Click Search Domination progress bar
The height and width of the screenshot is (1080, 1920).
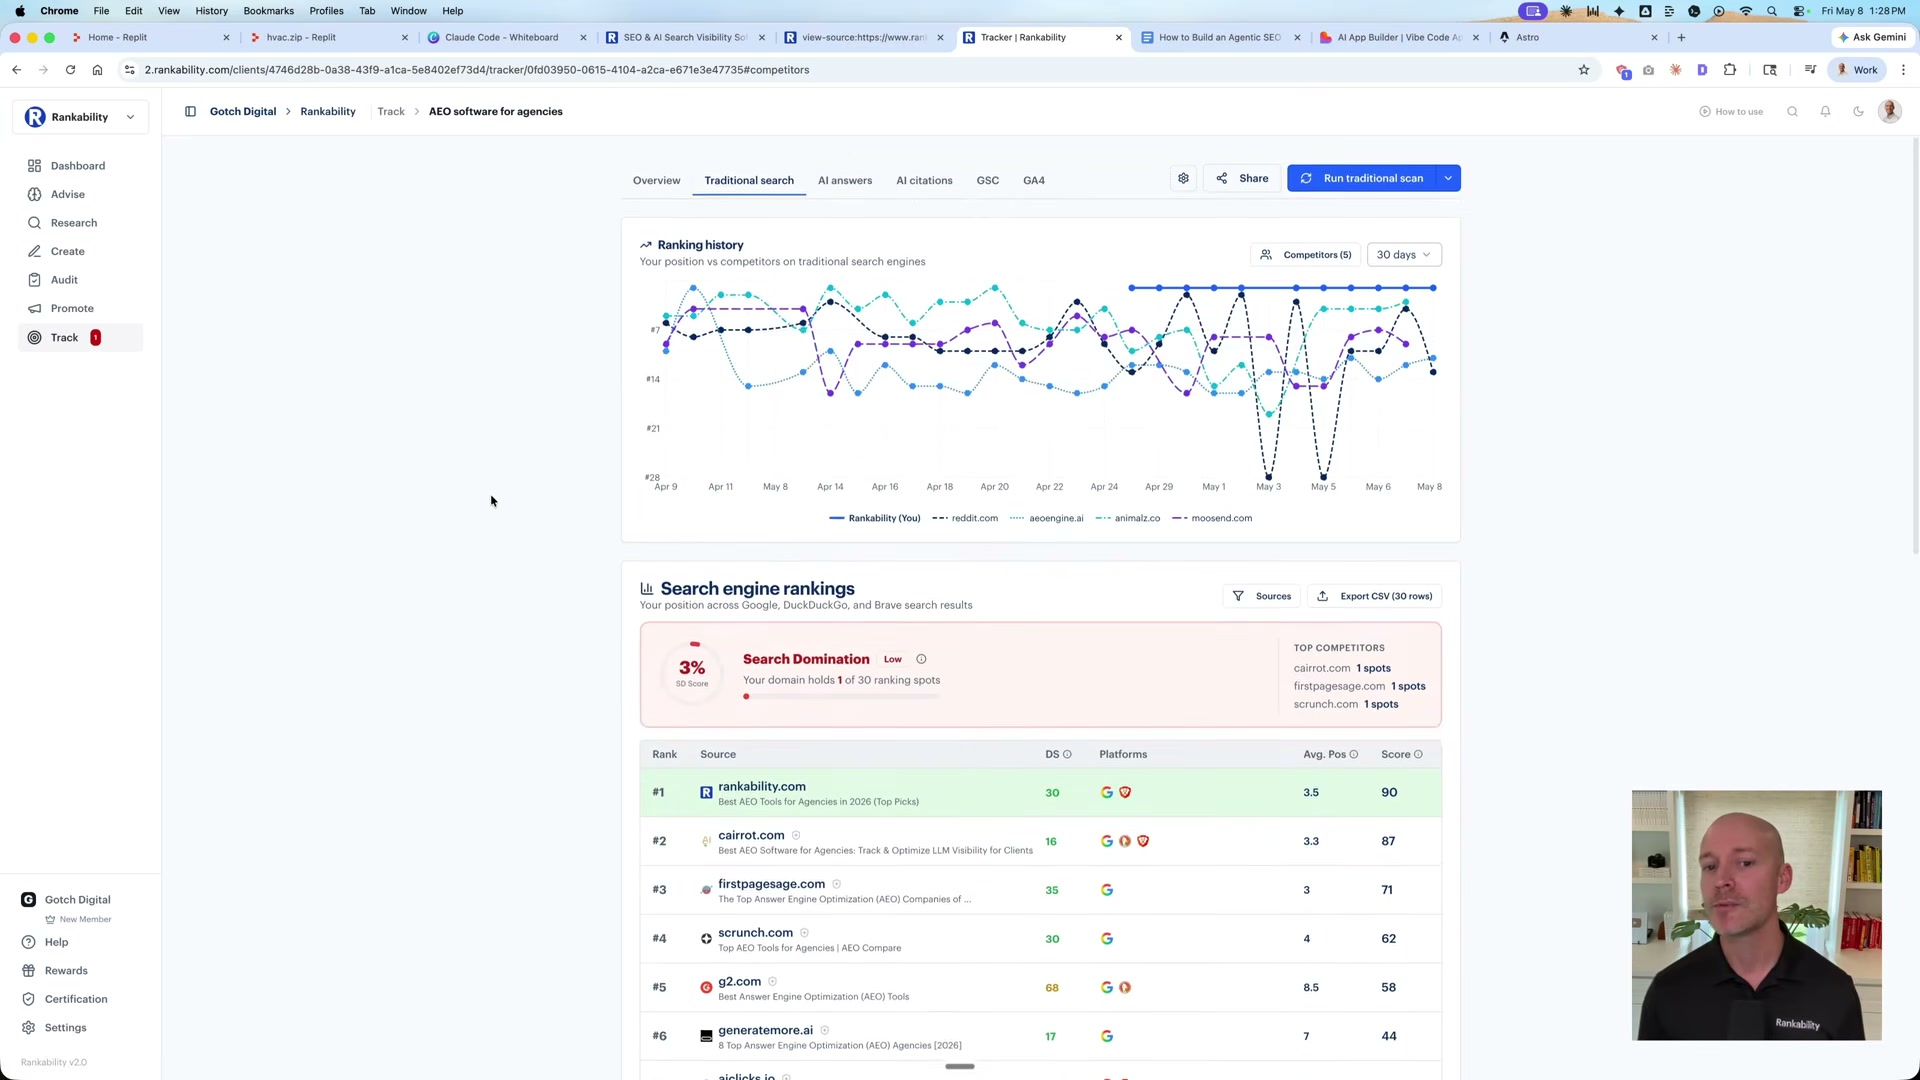(x=841, y=696)
